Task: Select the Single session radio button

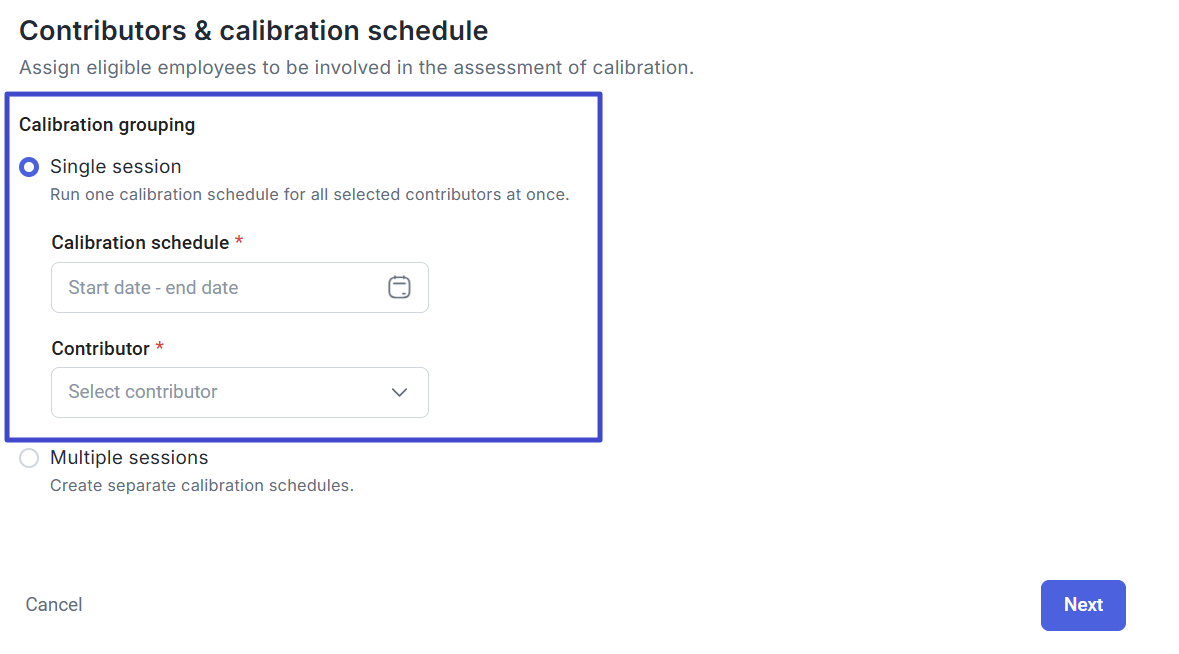Action: [29, 167]
